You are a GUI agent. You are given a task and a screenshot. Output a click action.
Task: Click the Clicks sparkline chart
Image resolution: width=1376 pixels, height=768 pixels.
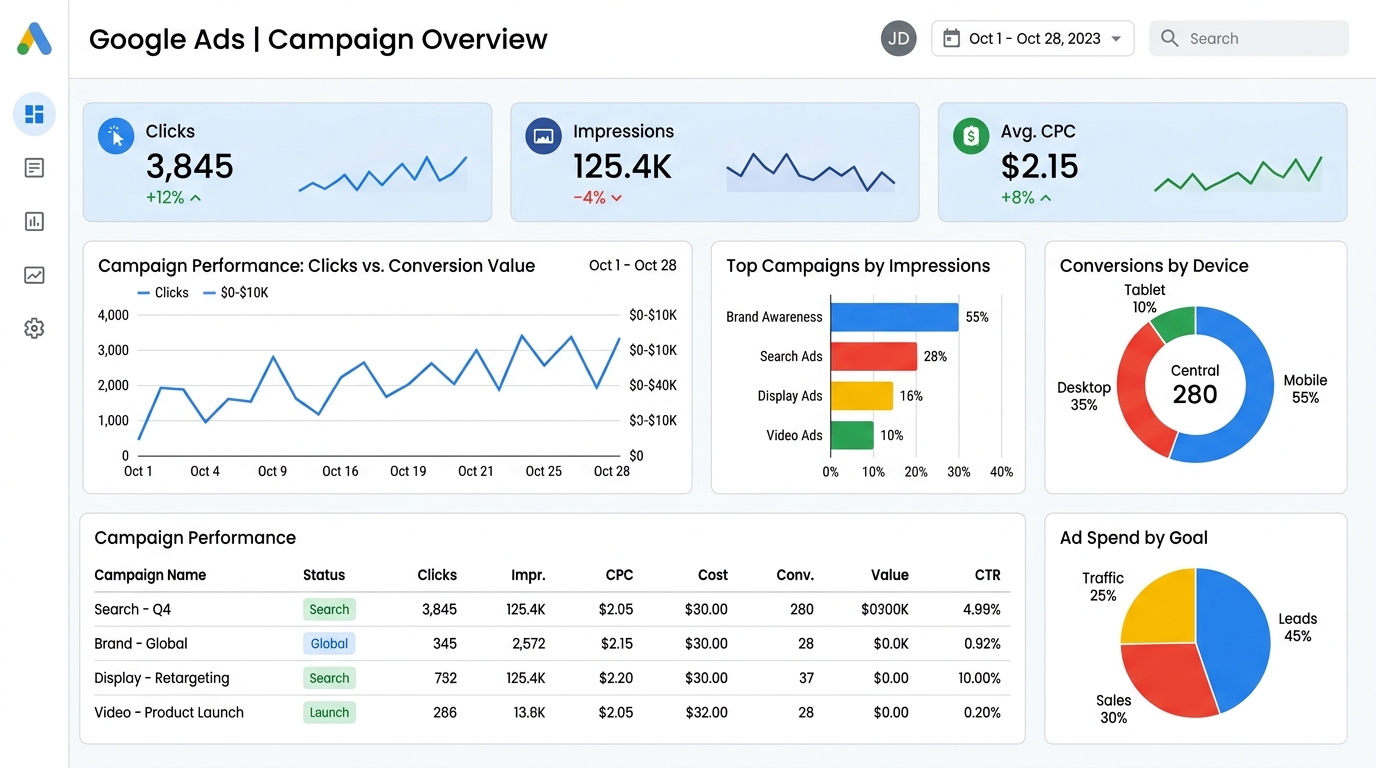click(x=383, y=173)
